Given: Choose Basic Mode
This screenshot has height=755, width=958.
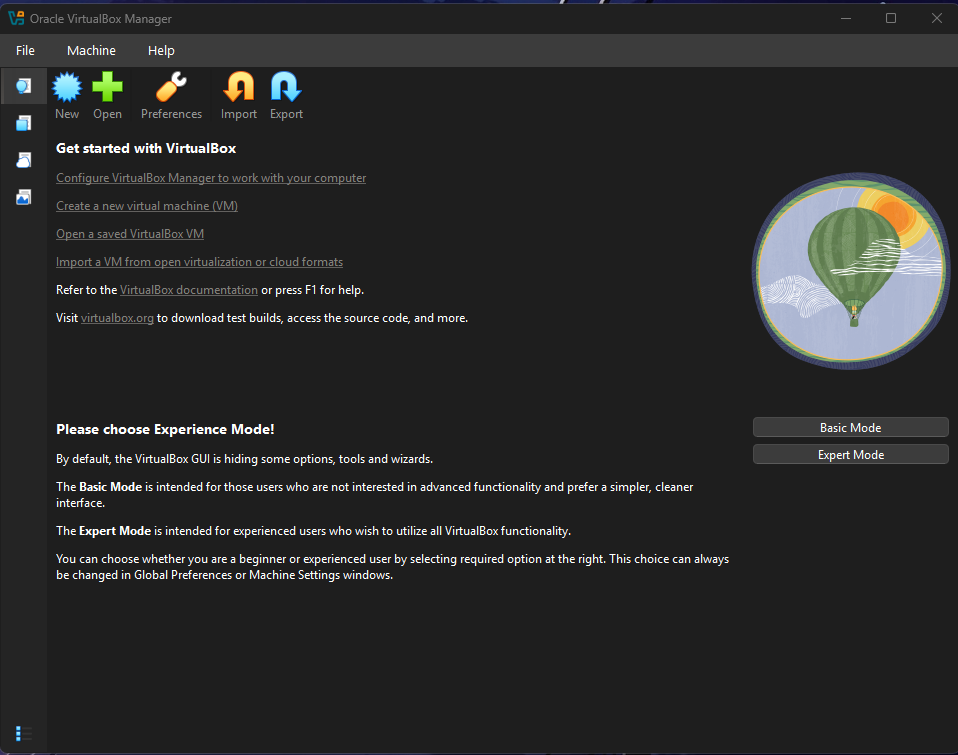Looking at the screenshot, I should click(x=849, y=427).
